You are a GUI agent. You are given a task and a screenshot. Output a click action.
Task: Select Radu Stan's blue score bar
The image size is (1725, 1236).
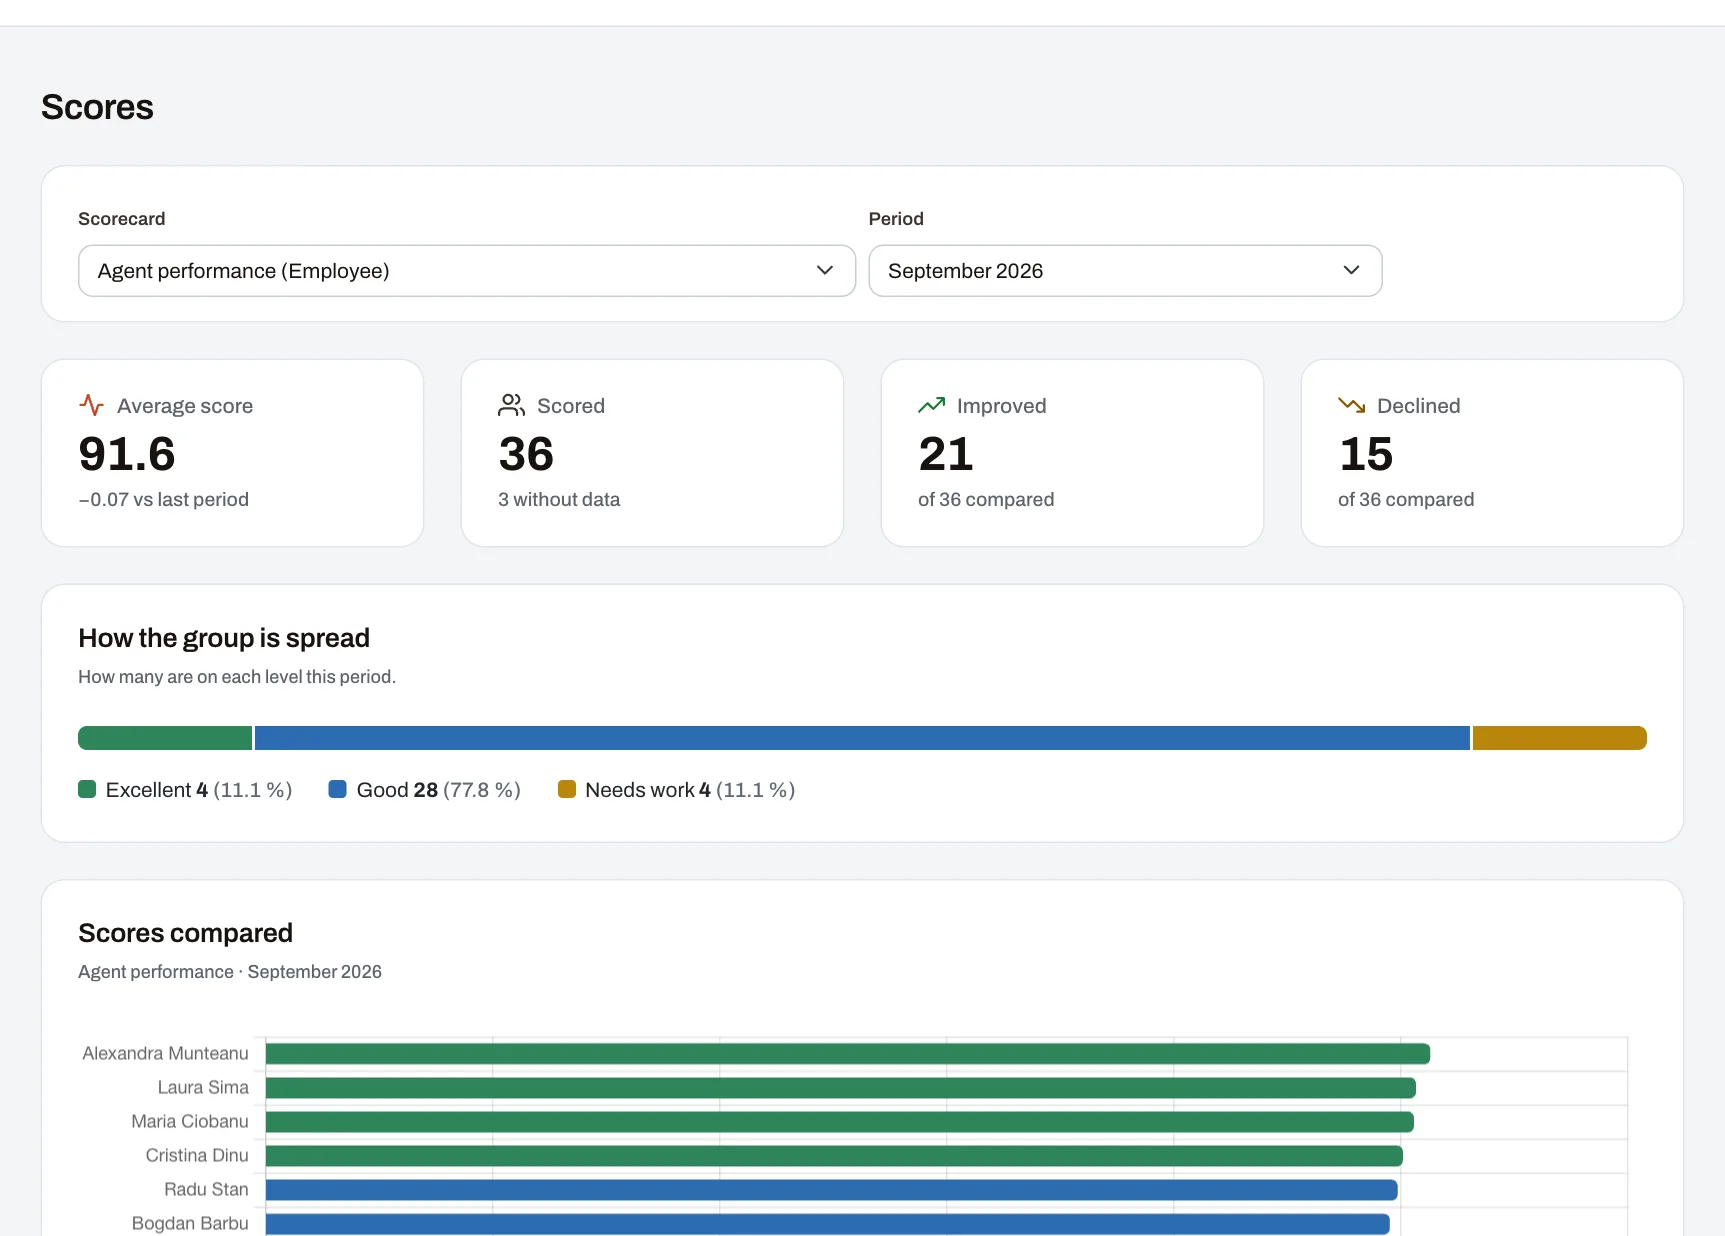(832, 1190)
